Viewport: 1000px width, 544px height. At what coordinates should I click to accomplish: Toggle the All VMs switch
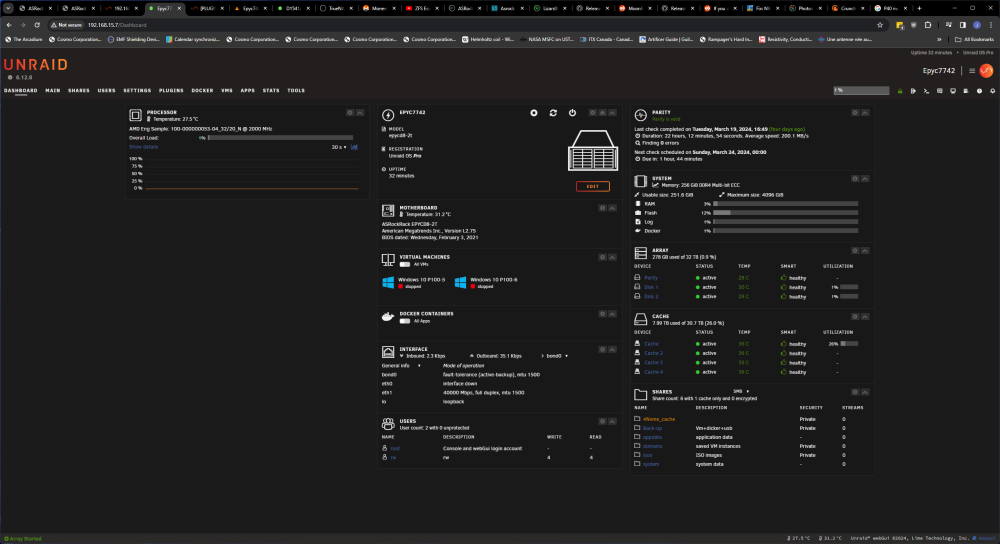404,264
